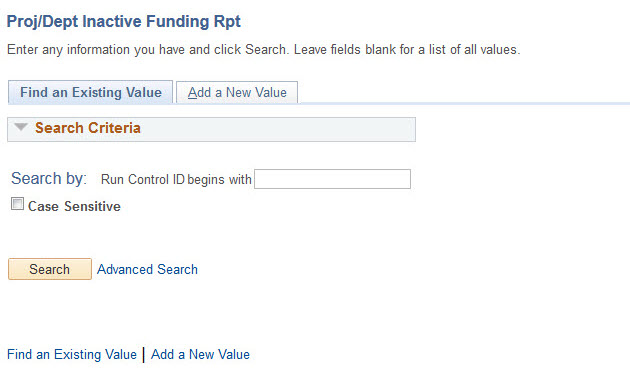Screen dimensions: 630x374
Task: Follow the bottom Find an Existing Value link
Action: [x=72, y=354]
